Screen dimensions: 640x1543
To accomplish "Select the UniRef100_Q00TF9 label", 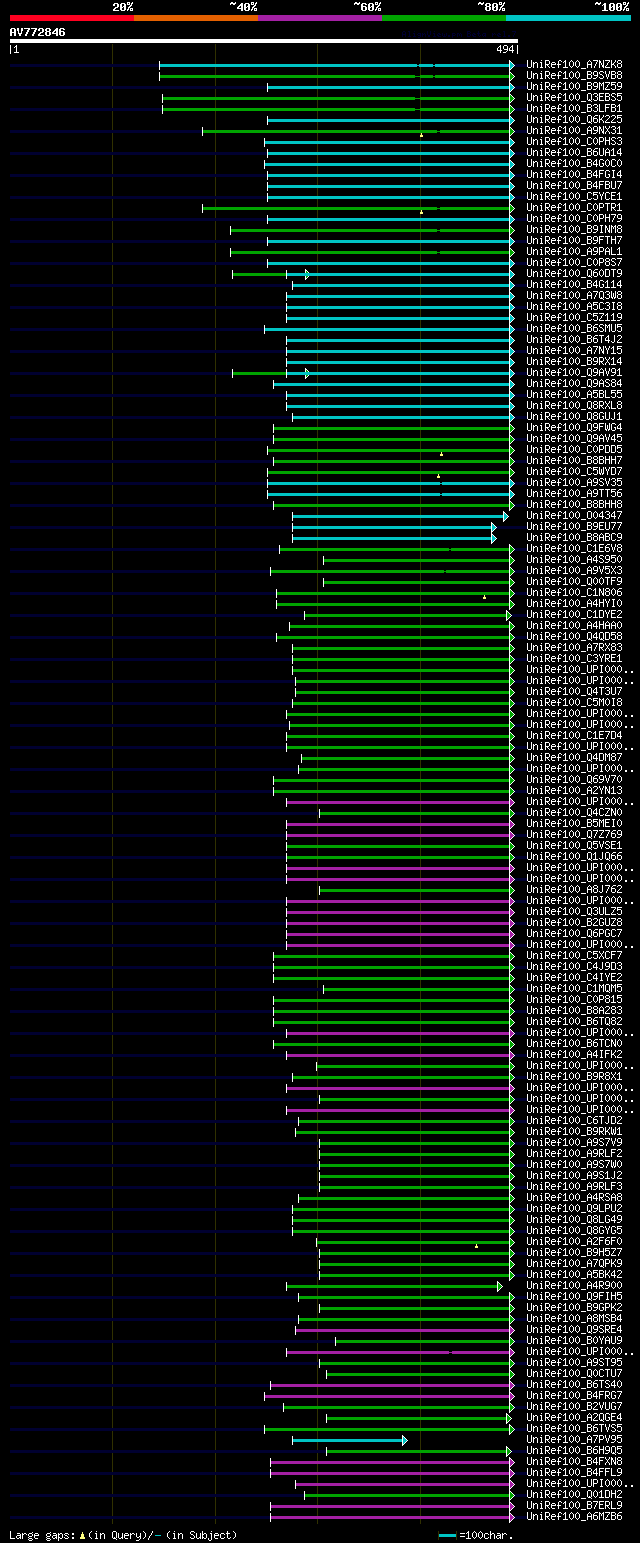I will pyautogui.click(x=575, y=581).
